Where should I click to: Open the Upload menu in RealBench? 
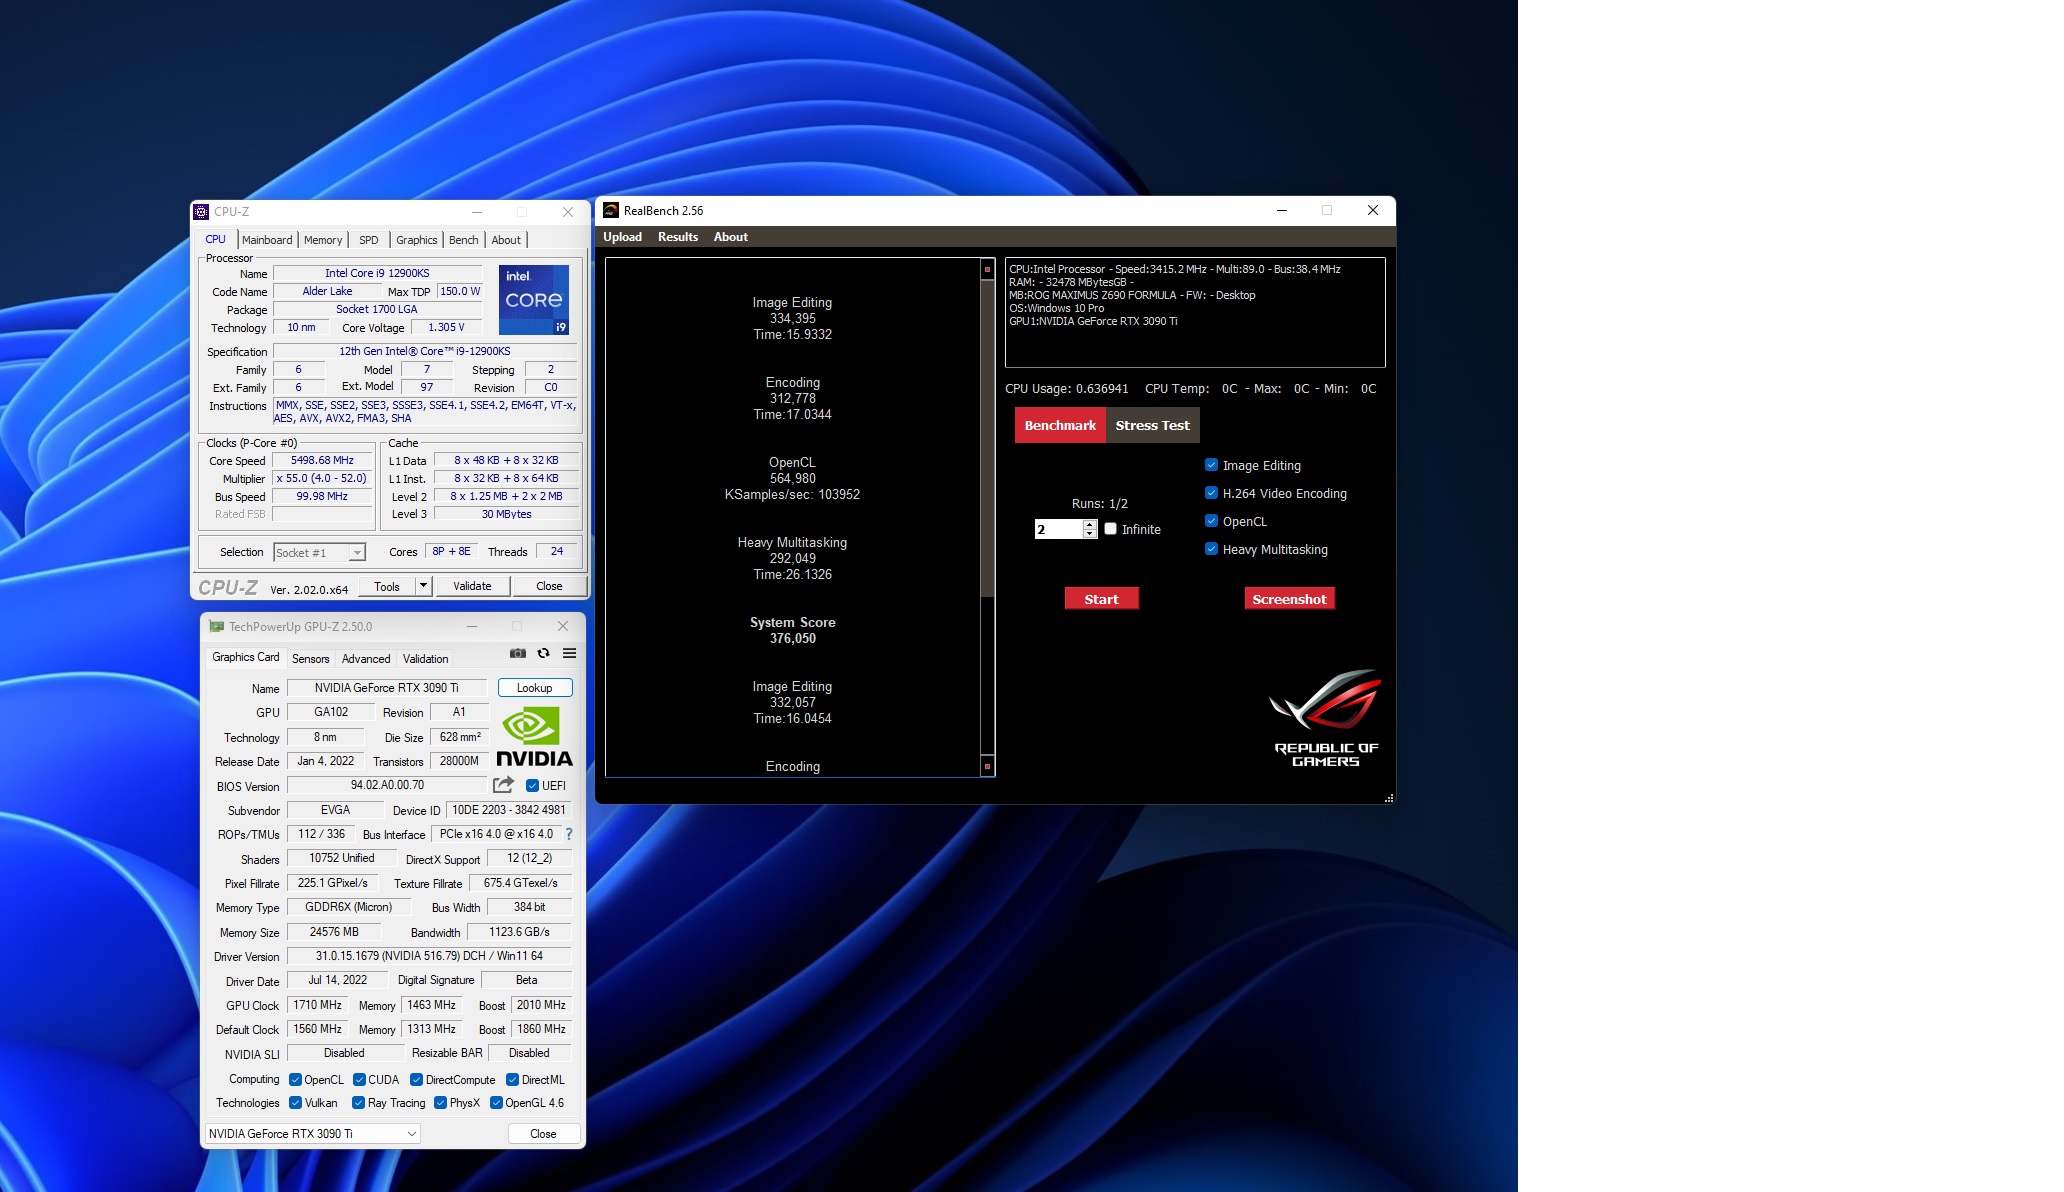(622, 237)
